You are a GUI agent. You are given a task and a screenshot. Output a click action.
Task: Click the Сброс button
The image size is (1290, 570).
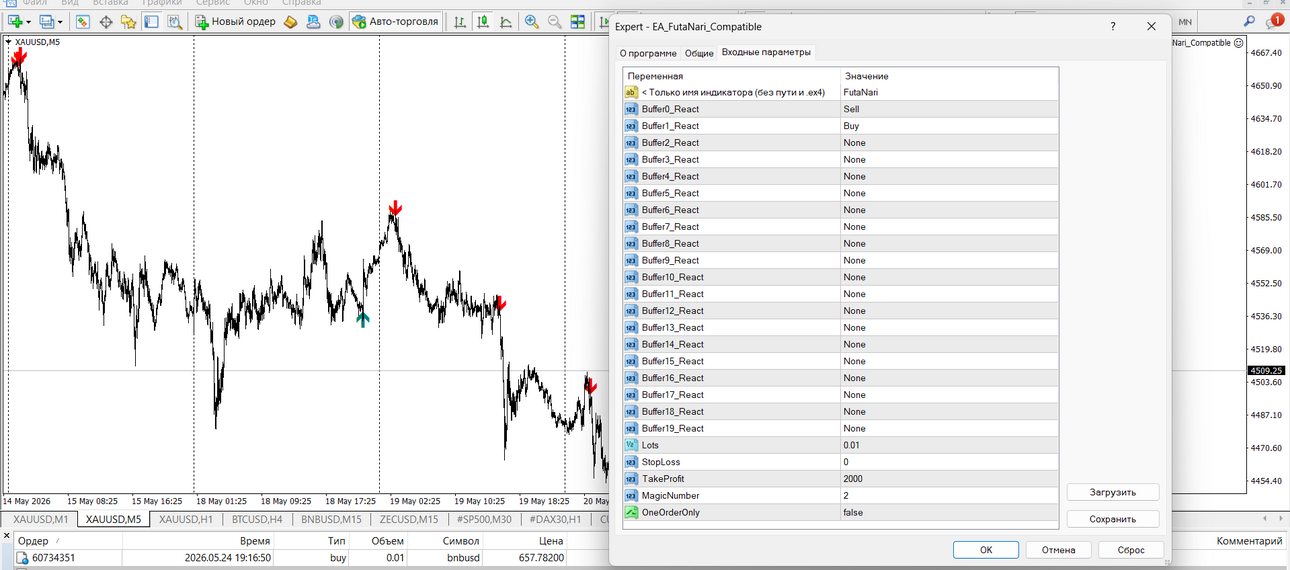click(1131, 549)
